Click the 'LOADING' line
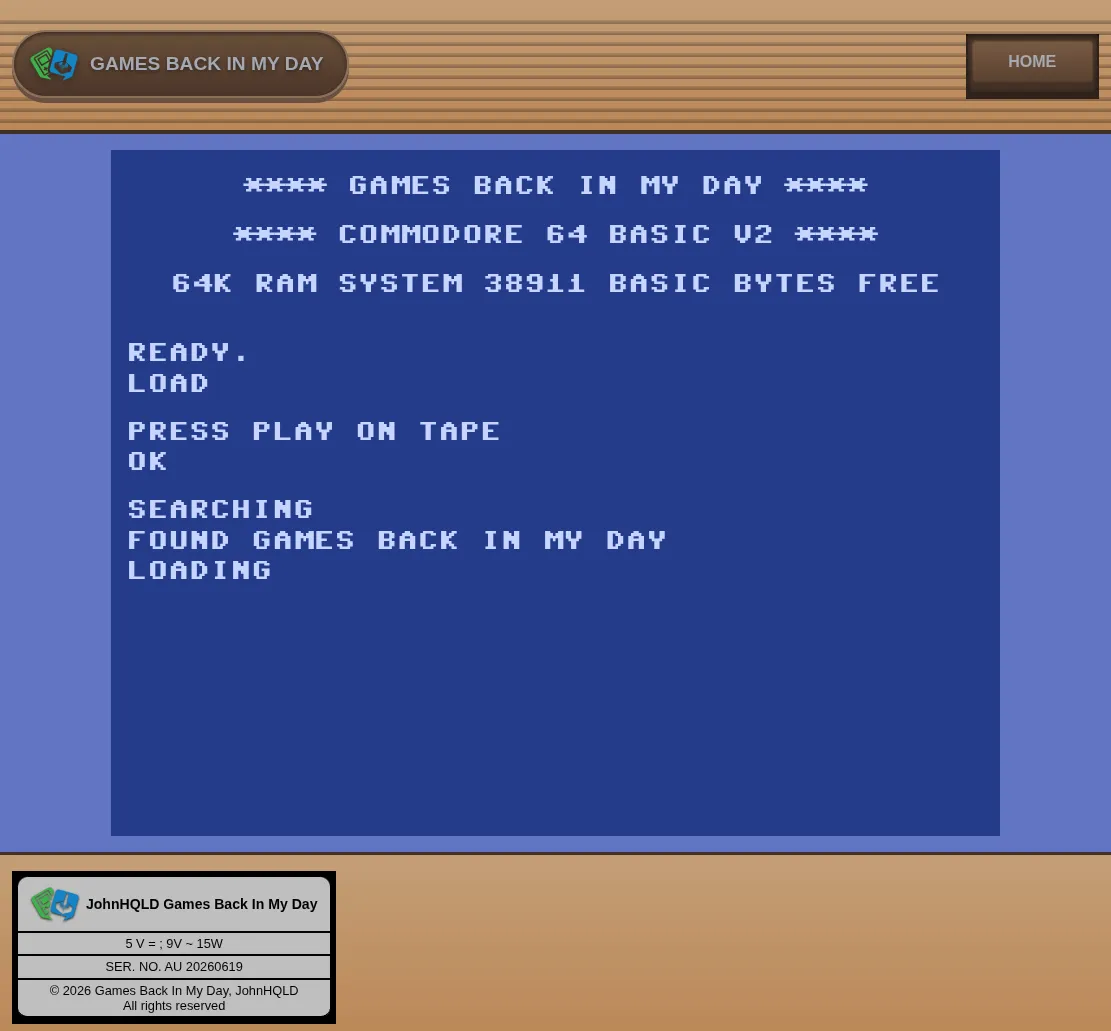The image size is (1111, 1031). tap(200, 570)
